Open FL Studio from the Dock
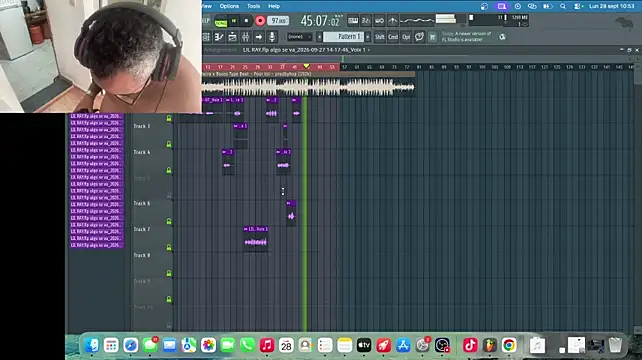Image resolution: width=642 pixels, height=360 pixels. (490, 345)
